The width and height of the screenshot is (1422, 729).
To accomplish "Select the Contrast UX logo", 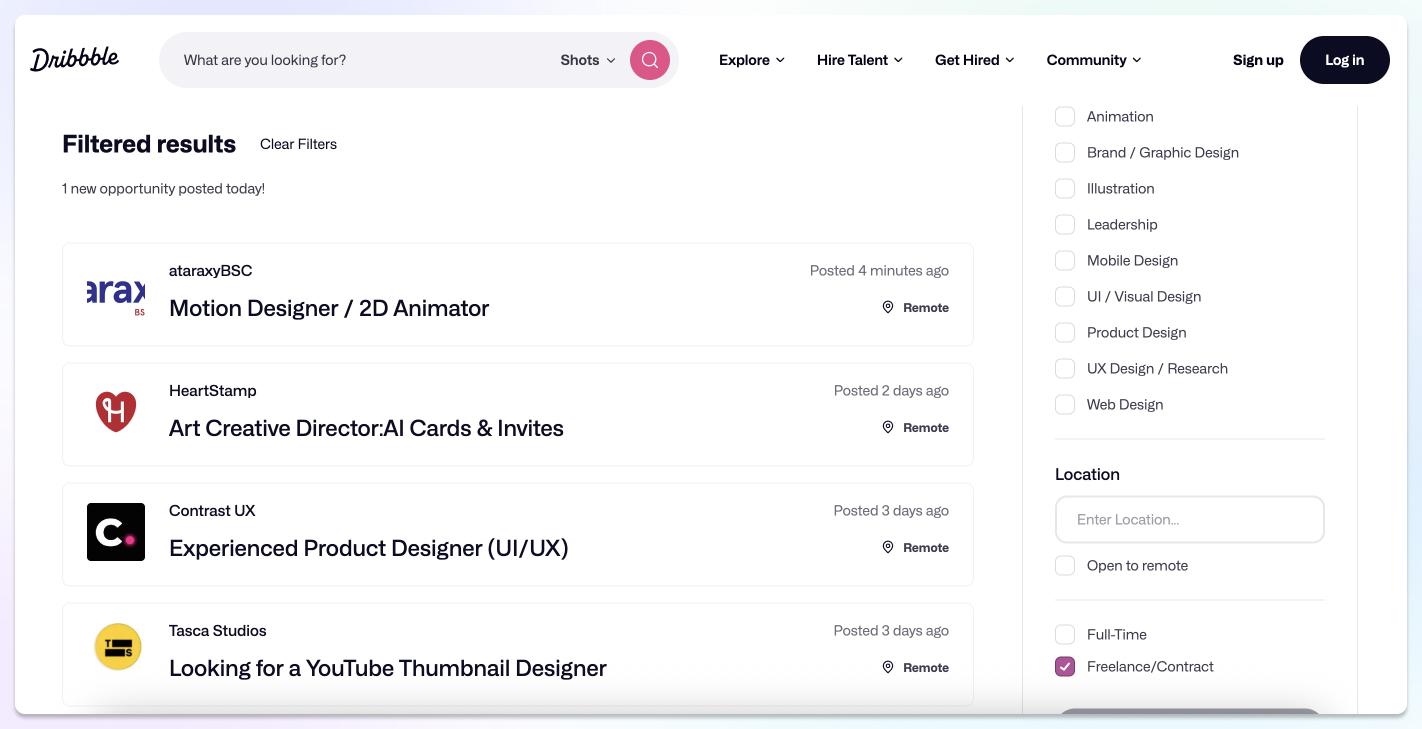I will (x=116, y=532).
